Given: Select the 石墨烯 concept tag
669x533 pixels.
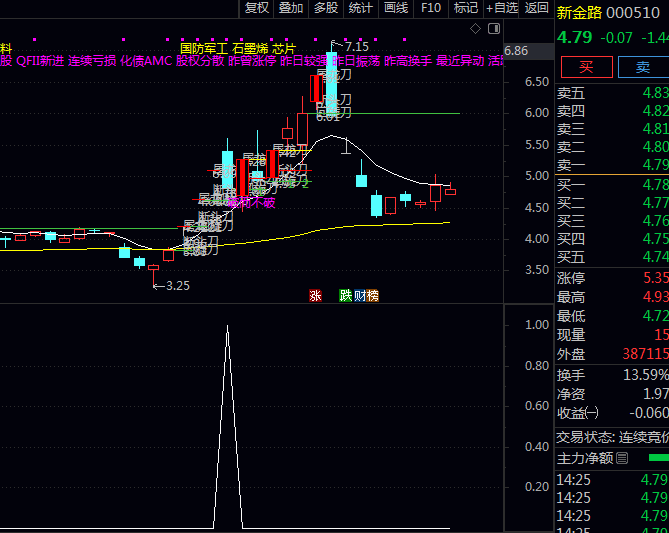Looking at the screenshot, I should pos(250,47).
